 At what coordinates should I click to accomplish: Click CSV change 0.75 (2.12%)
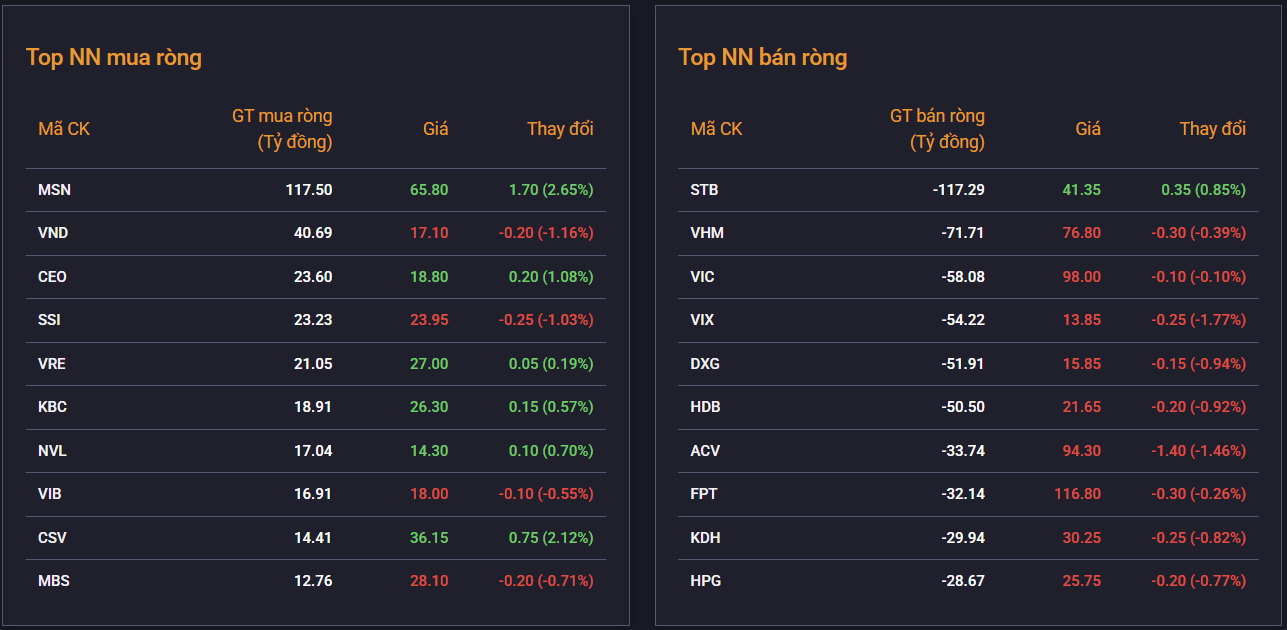(551, 538)
